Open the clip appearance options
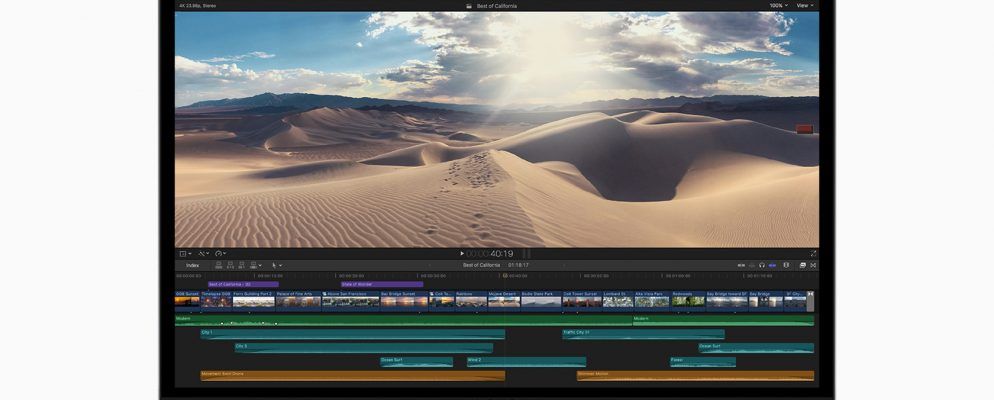This screenshot has width=994, height=400. click(786, 266)
